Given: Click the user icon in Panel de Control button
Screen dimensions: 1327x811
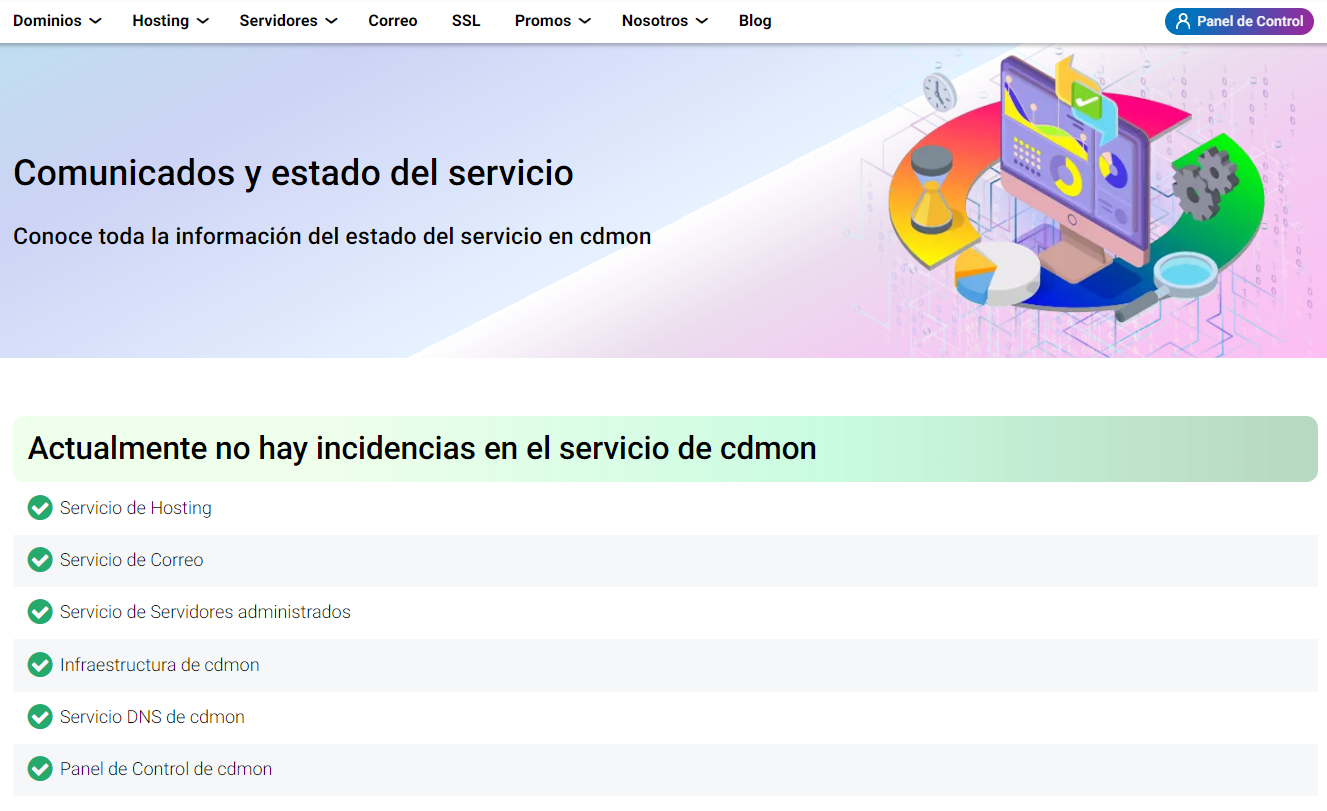Looking at the screenshot, I should coord(1183,21).
